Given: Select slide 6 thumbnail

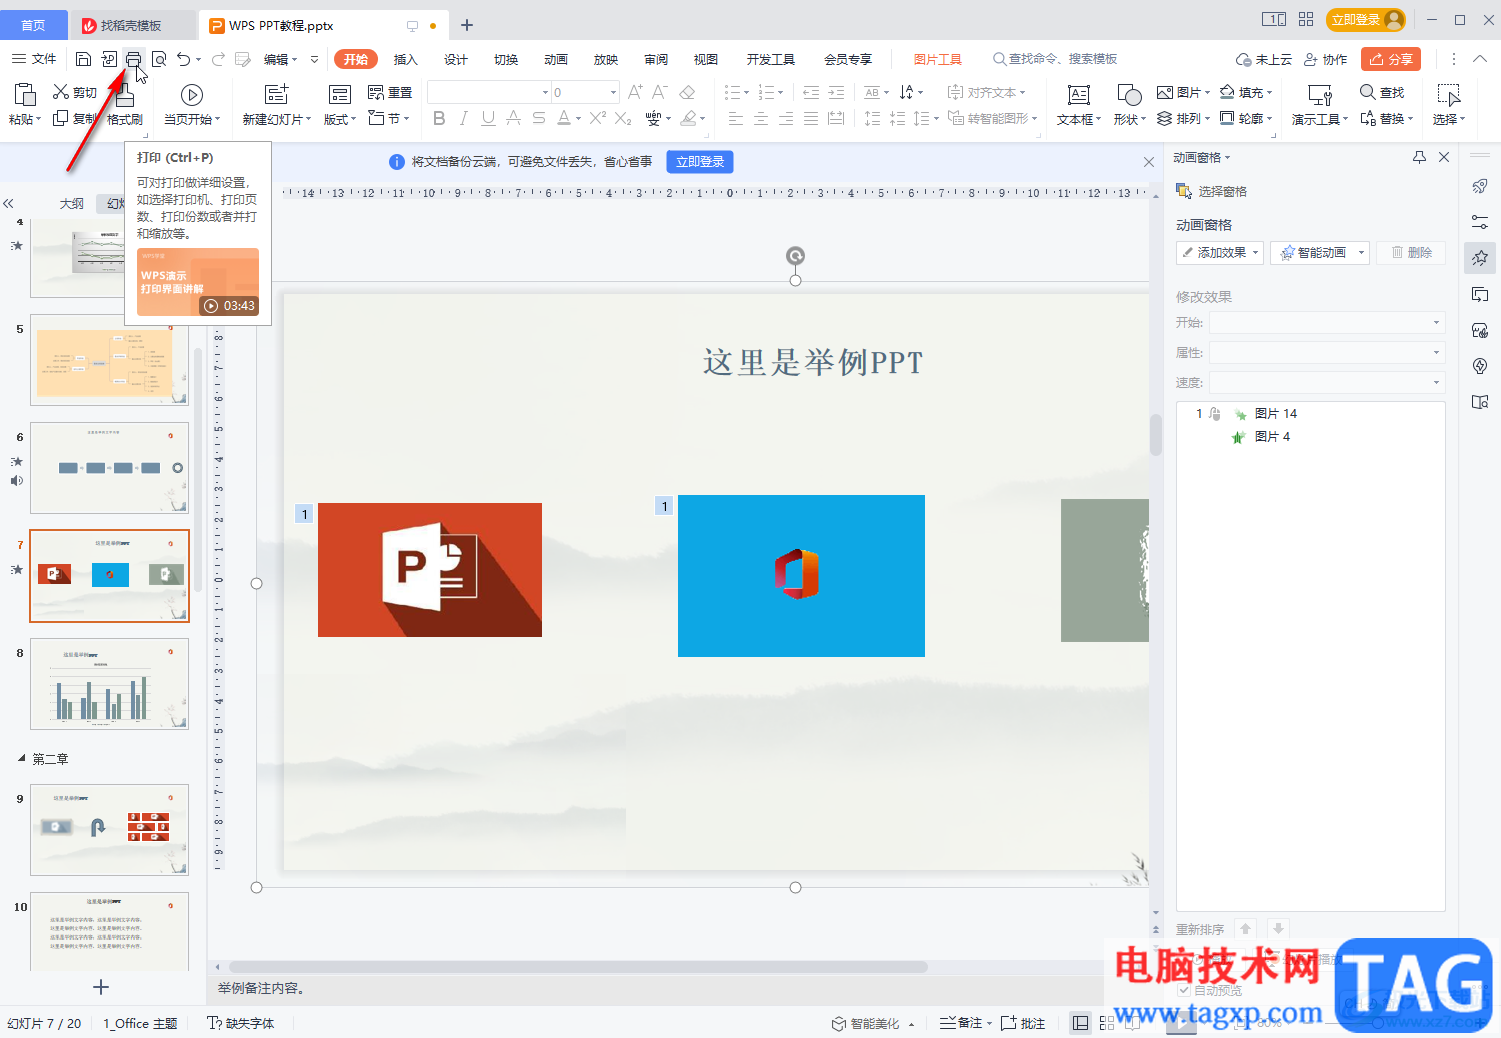Looking at the screenshot, I should [x=109, y=468].
